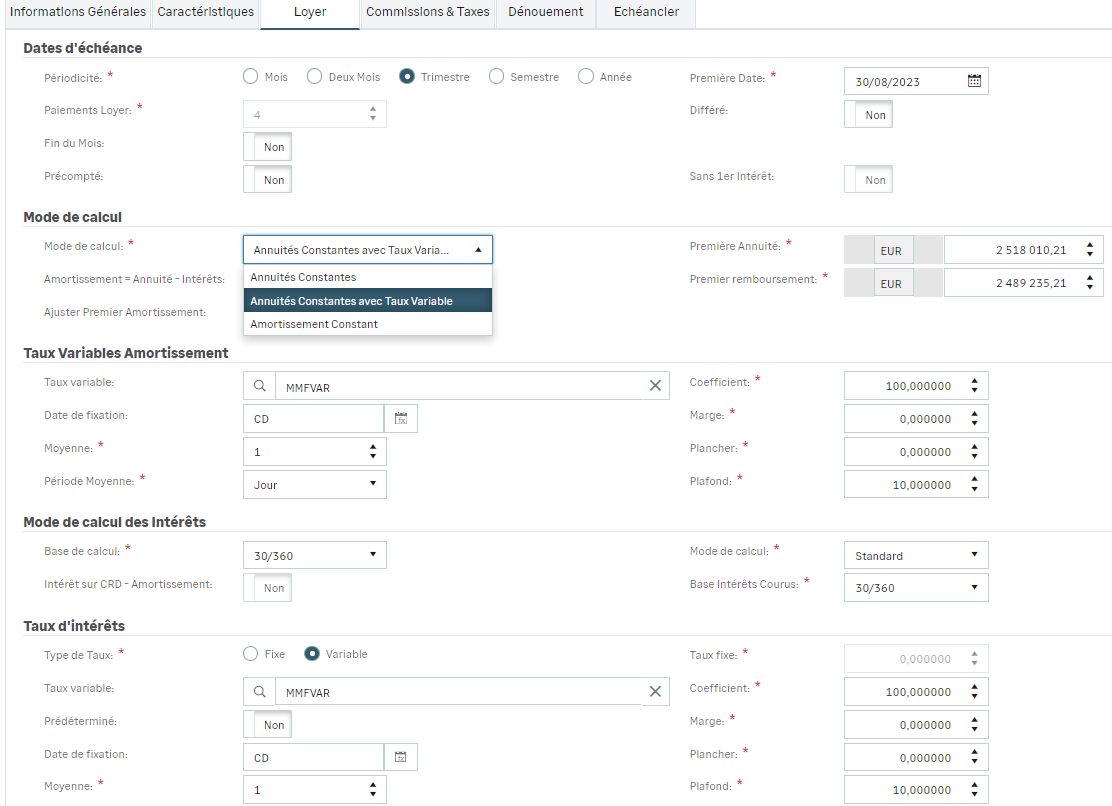Toggle the Différé switch
The image size is (1112, 806).
(868, 115)
